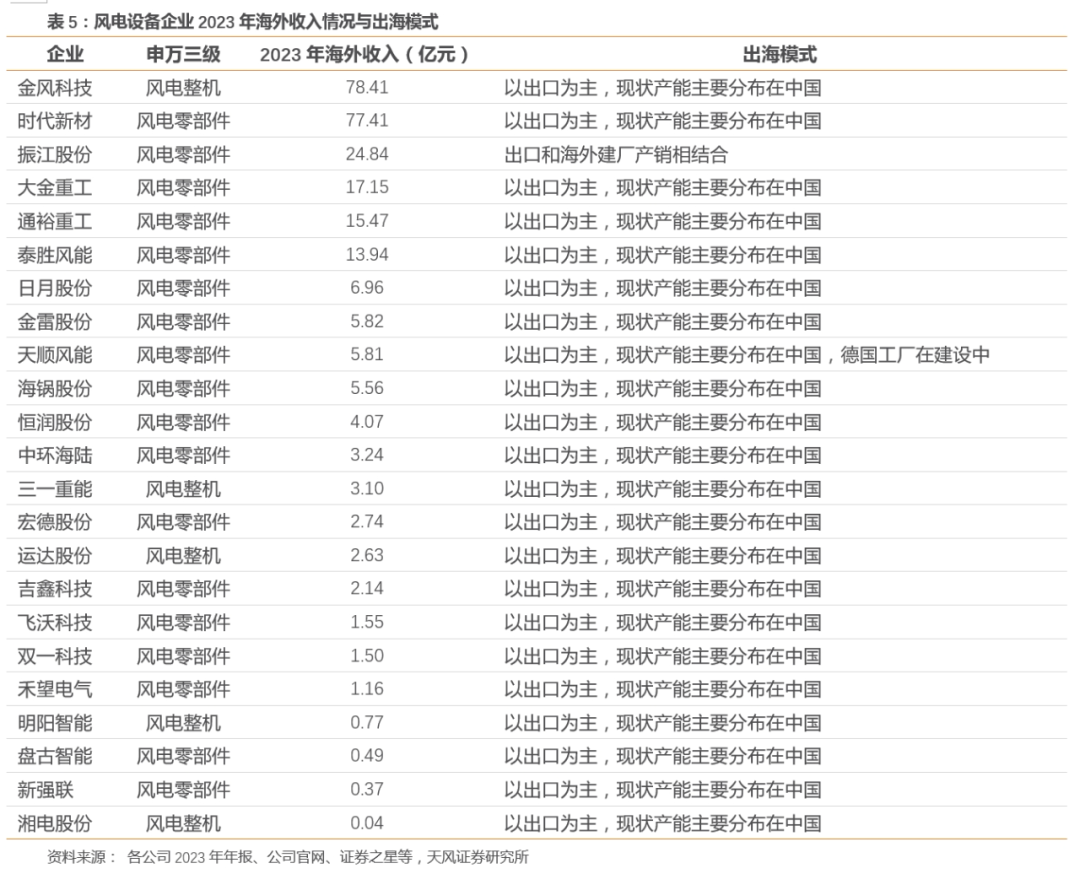Click the value '1.16'
The image size is (1080, 874).
coord(367,689)
